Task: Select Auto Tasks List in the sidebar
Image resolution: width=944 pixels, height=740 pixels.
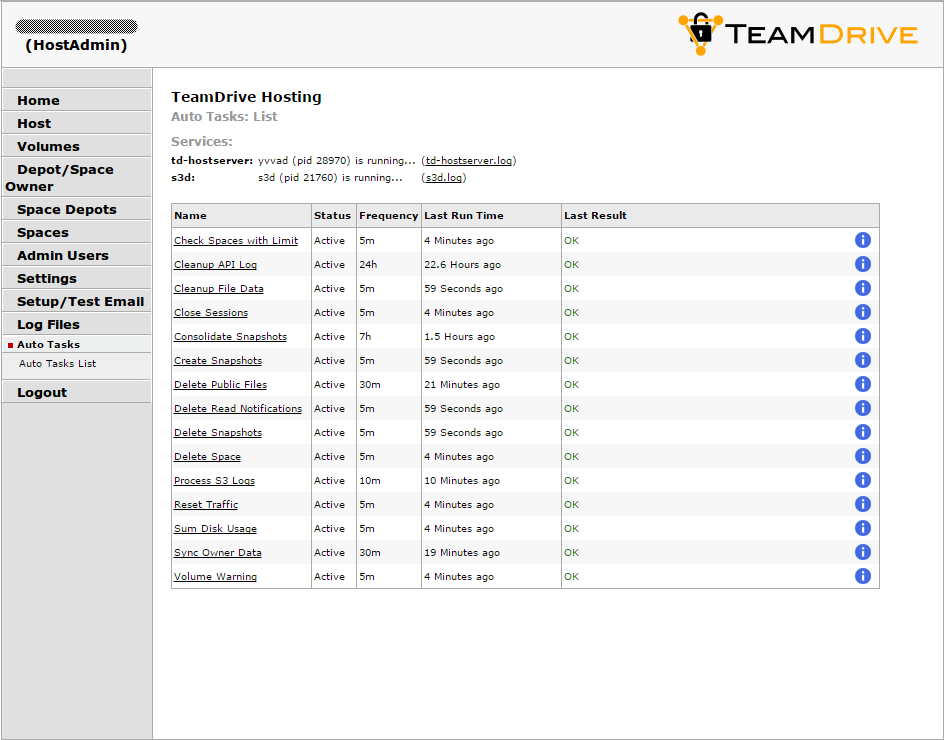Action: coord(56,364)
